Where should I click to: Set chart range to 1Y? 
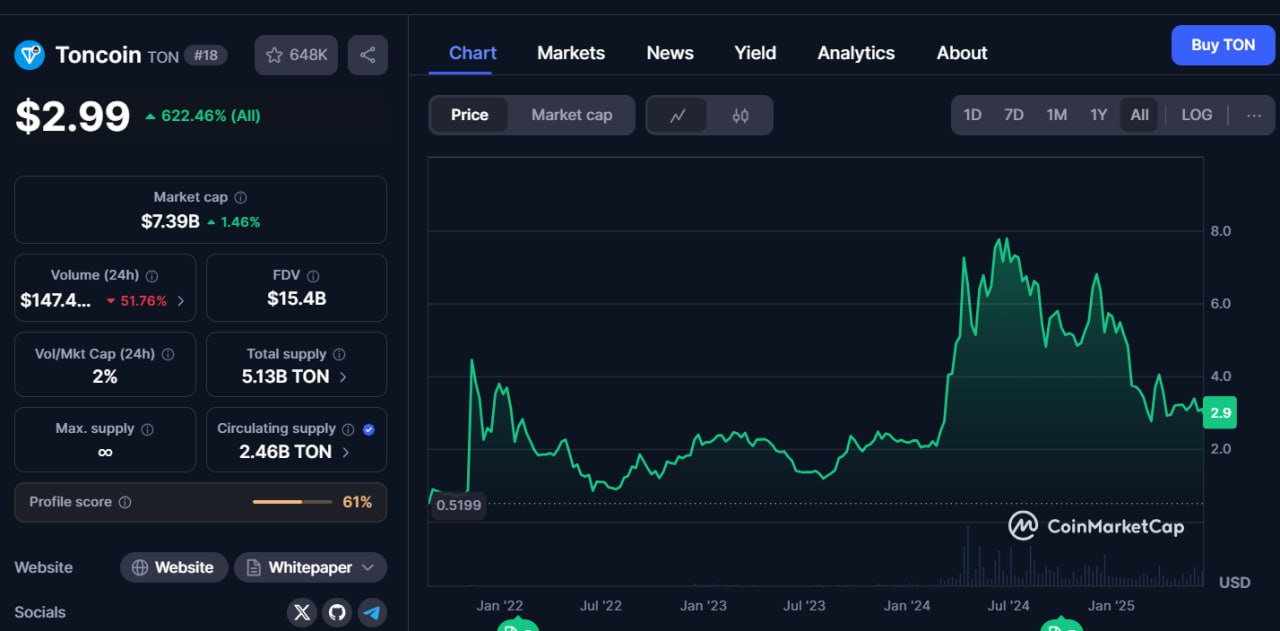tap(1098, 115)
